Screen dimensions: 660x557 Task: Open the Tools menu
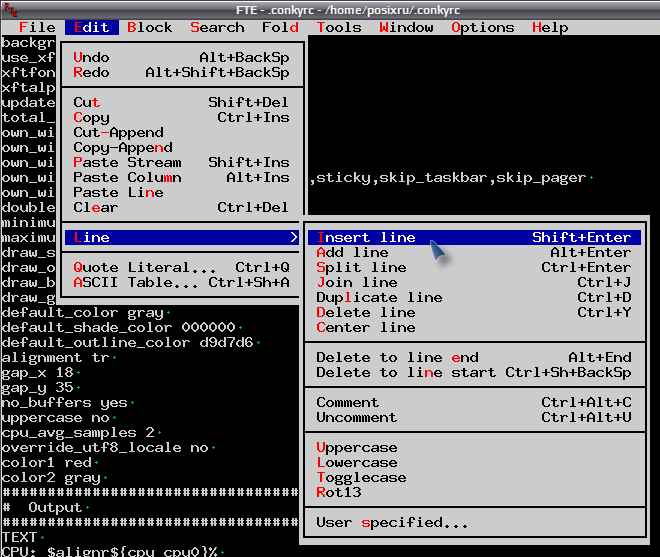339,27
